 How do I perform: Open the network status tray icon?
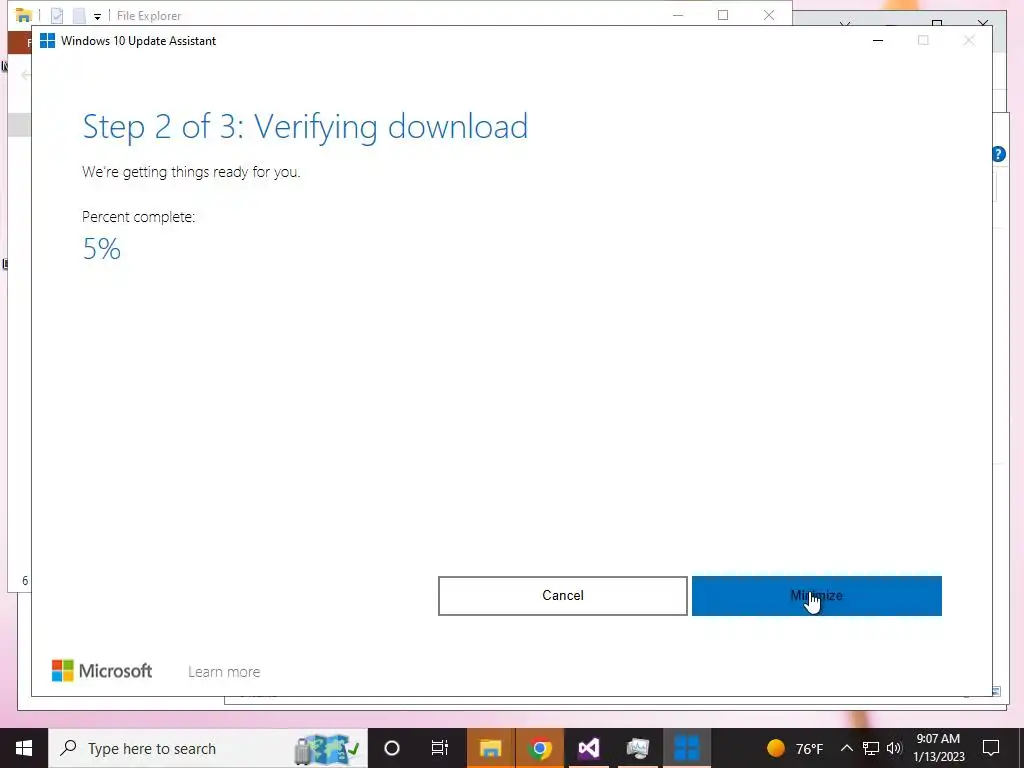point(871,748)
